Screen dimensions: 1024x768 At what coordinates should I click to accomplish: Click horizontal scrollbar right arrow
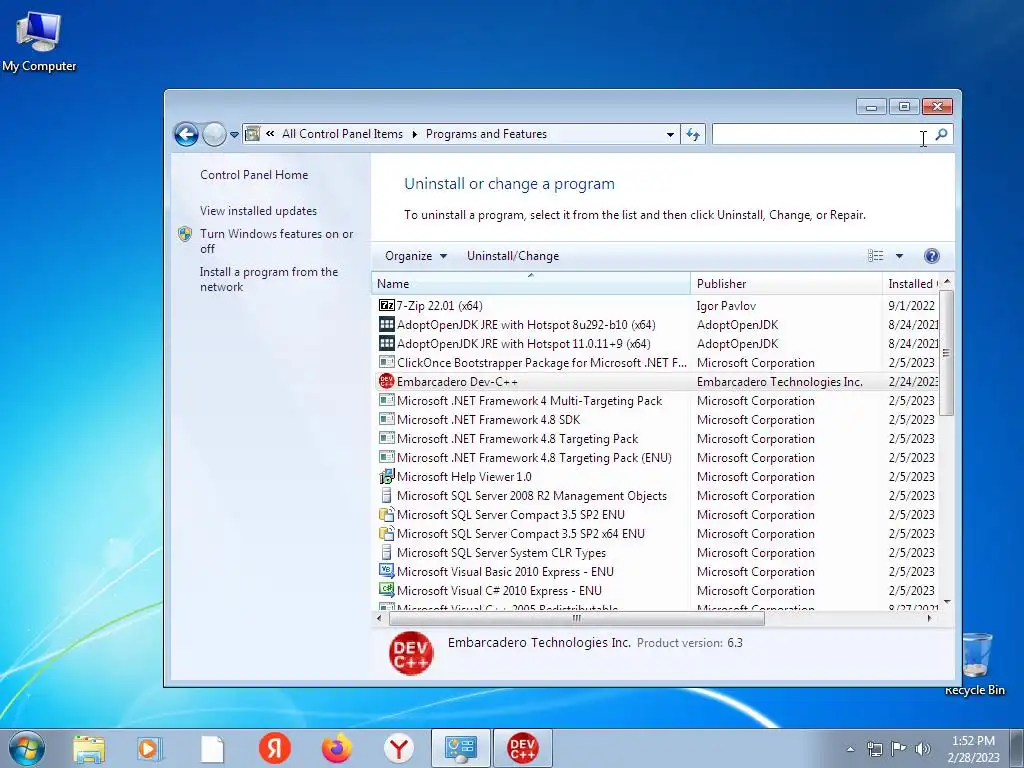(930, 618)
